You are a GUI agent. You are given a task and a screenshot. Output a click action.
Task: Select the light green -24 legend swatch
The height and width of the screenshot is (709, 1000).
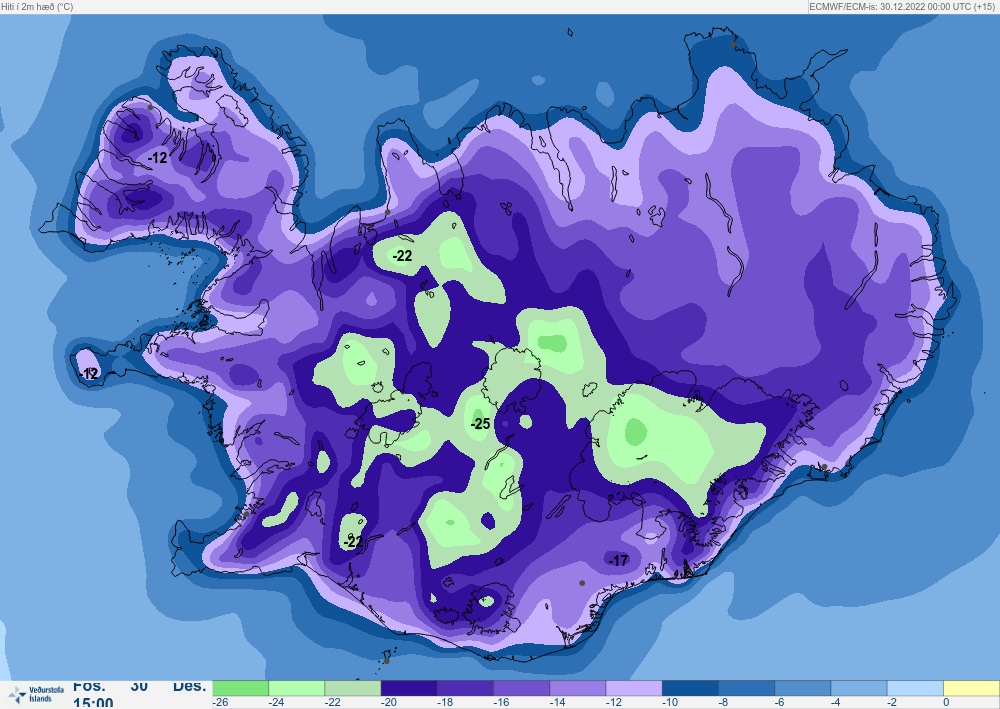click(297, 688)
